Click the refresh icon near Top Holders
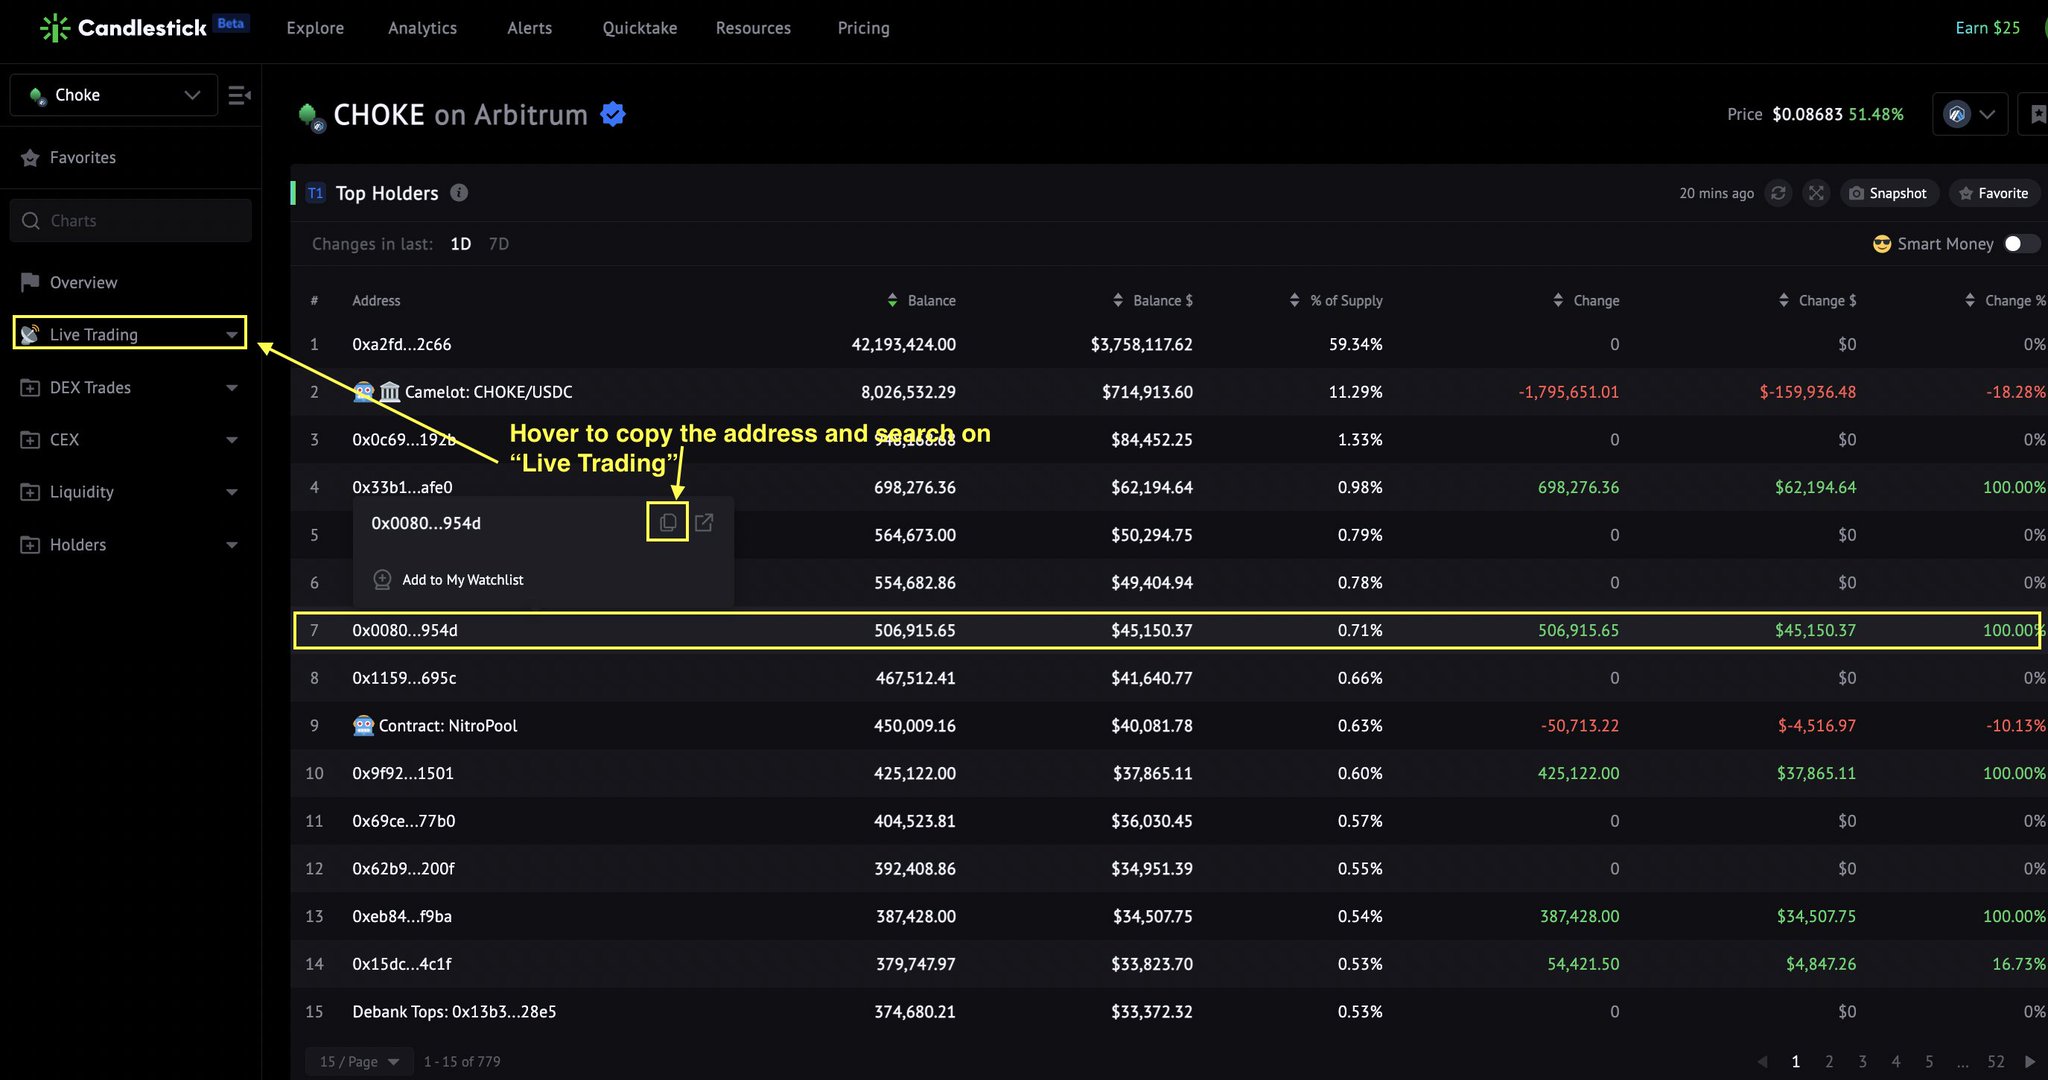This screenshot has width=2048, height=1080. (x=1778, y=193)
